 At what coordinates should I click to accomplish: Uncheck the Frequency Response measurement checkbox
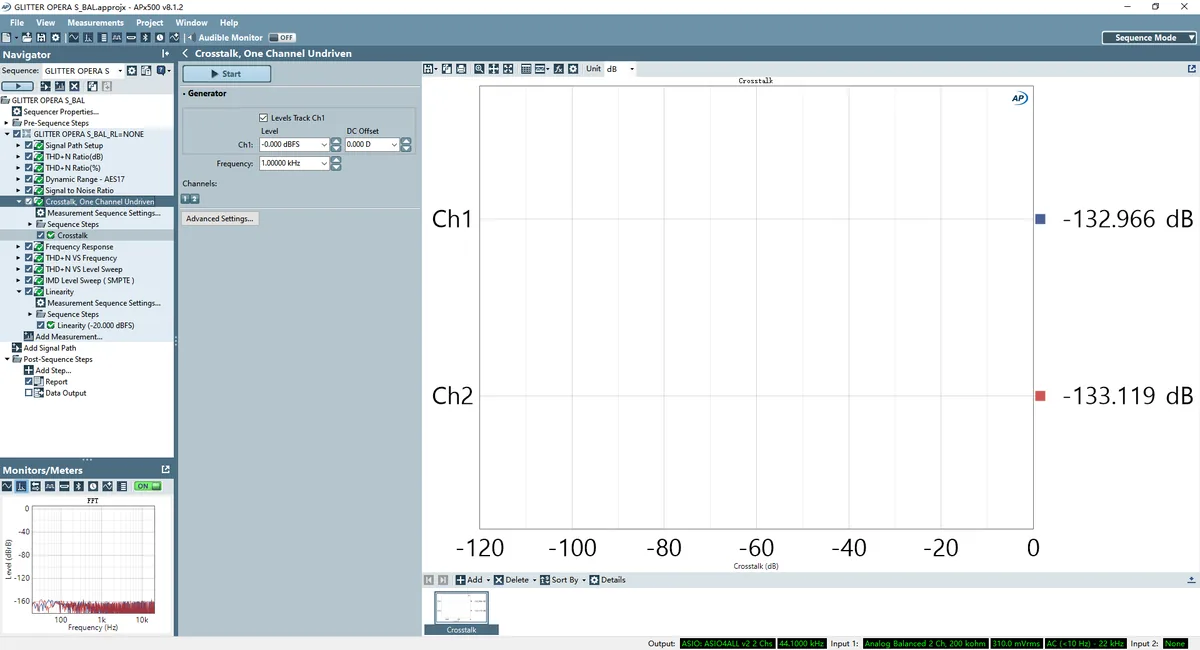point(29,246)
